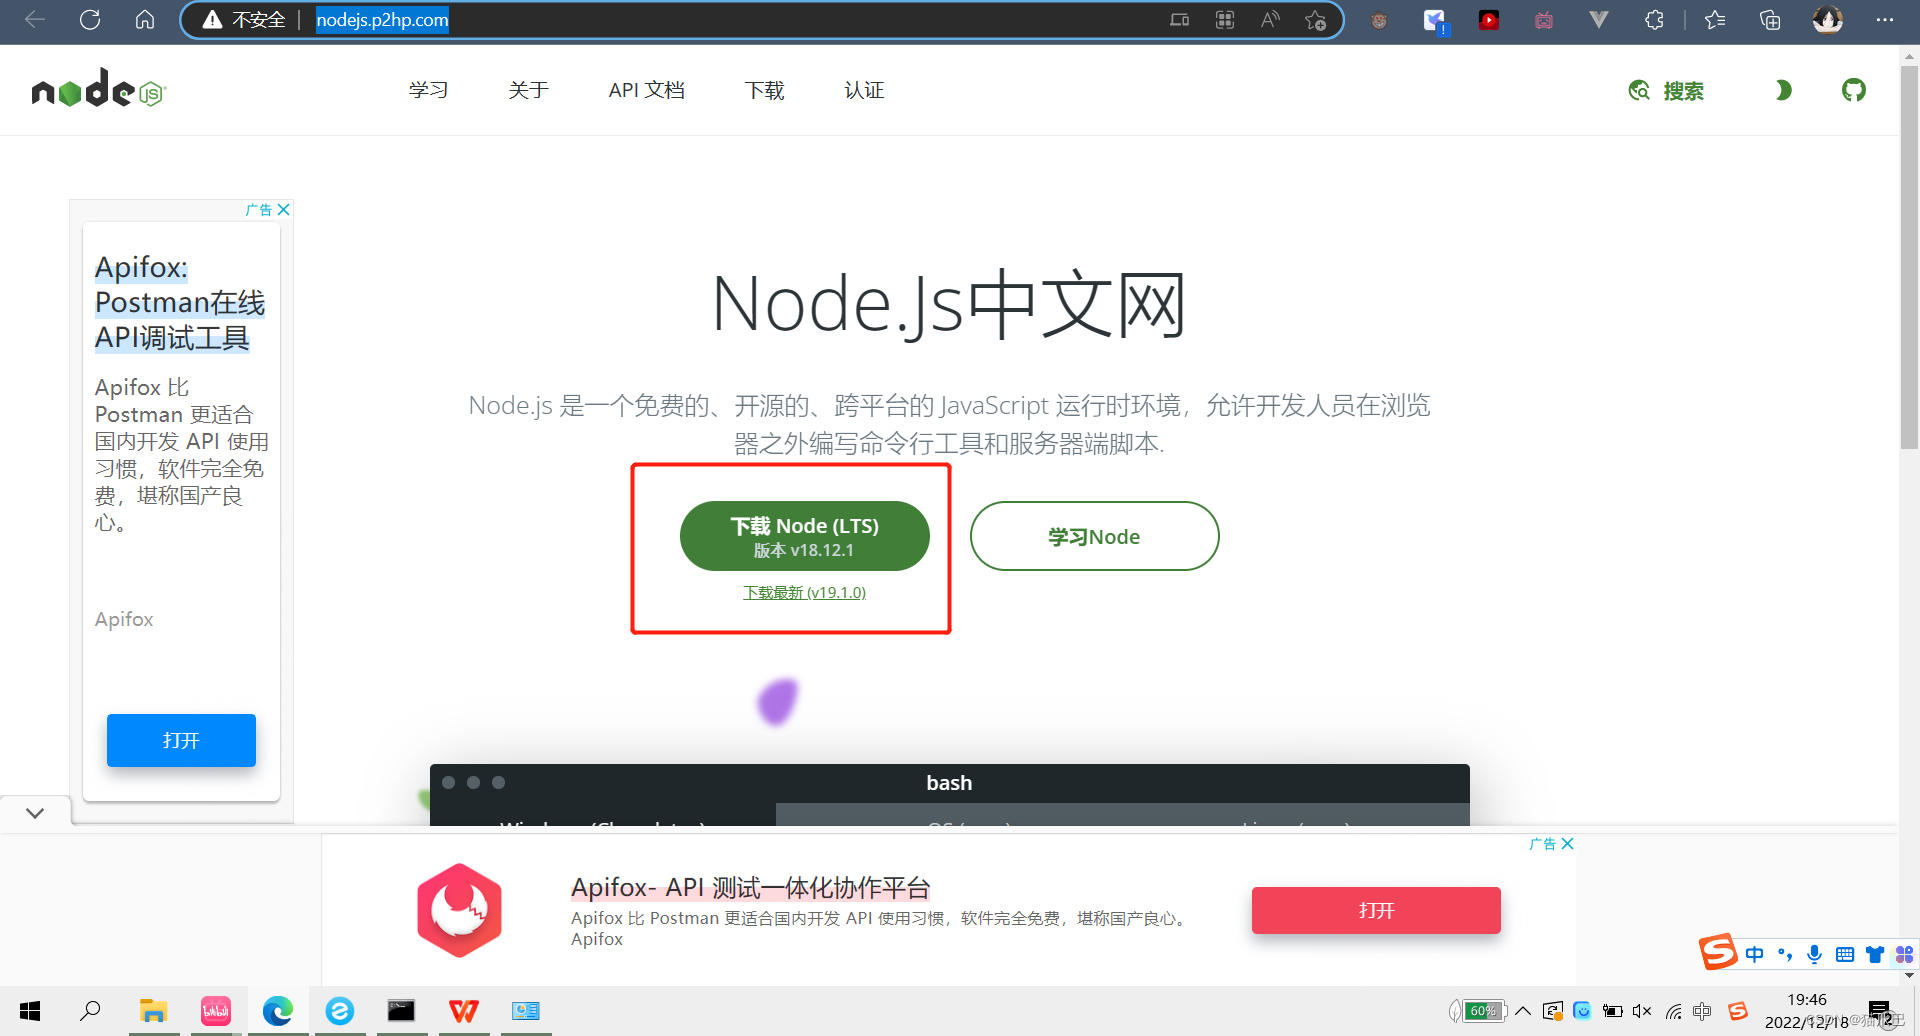Open the 学习 nav menu
This screenshot has width=1920, height=1036.
click(x=428, y=90)
